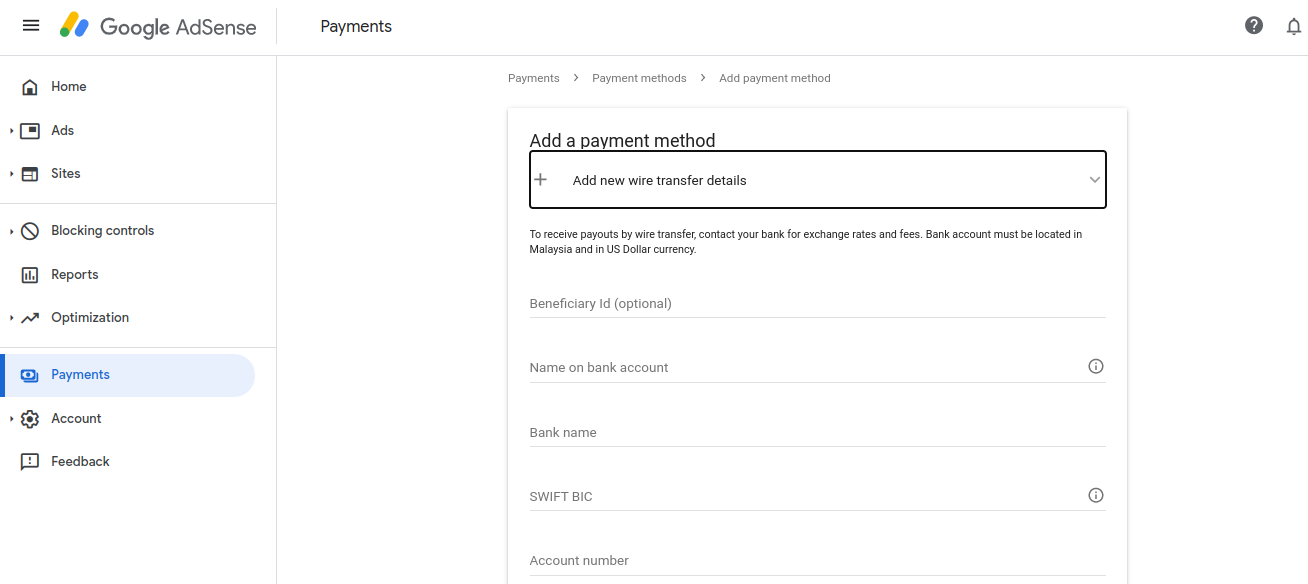Open the Help question mark icon
The width and height of the screenshot is (1308, 584).
[1254, 26]
